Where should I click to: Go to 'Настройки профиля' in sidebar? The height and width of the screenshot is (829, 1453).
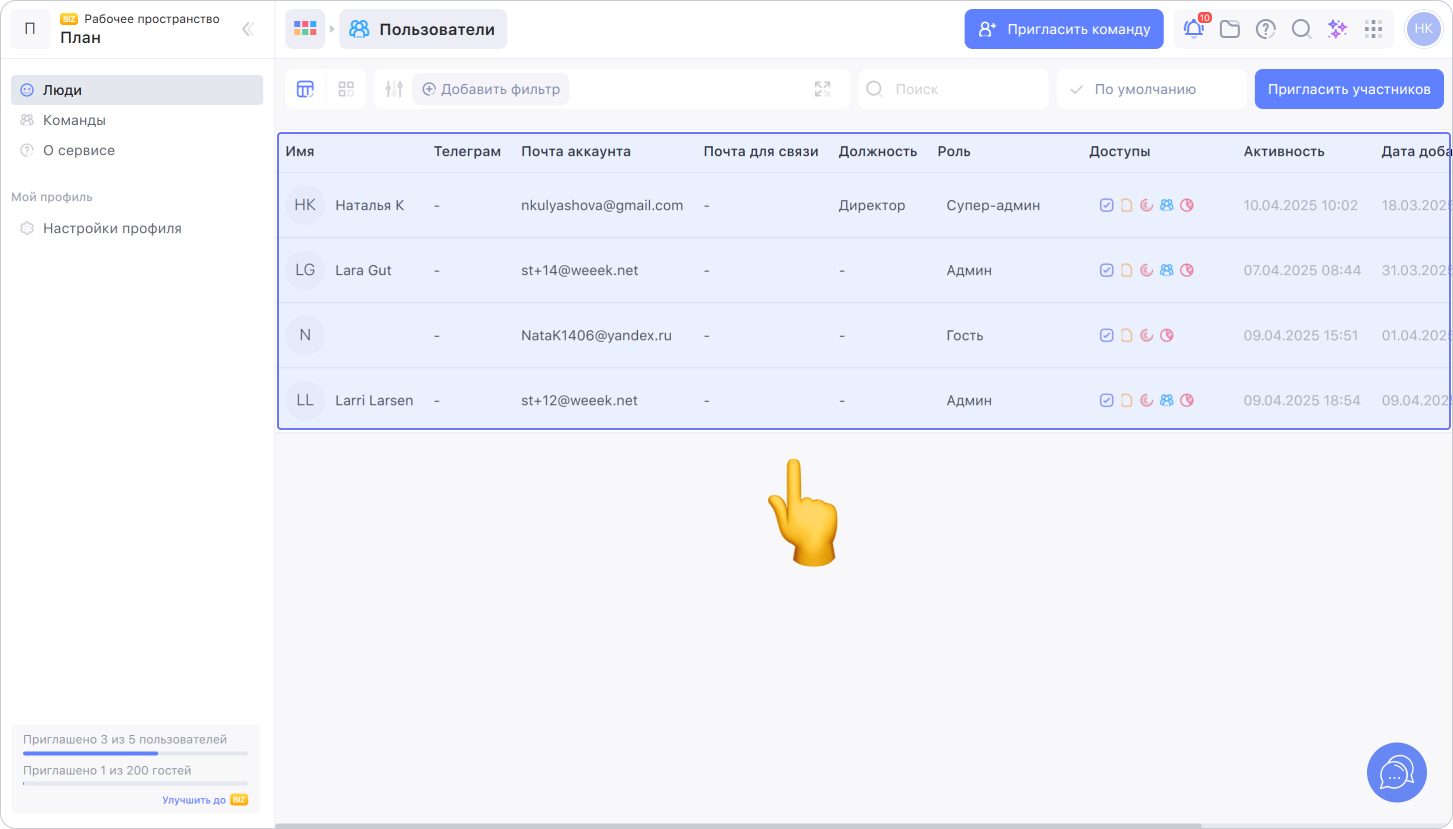pyautogui.click(x=112, y=228)
